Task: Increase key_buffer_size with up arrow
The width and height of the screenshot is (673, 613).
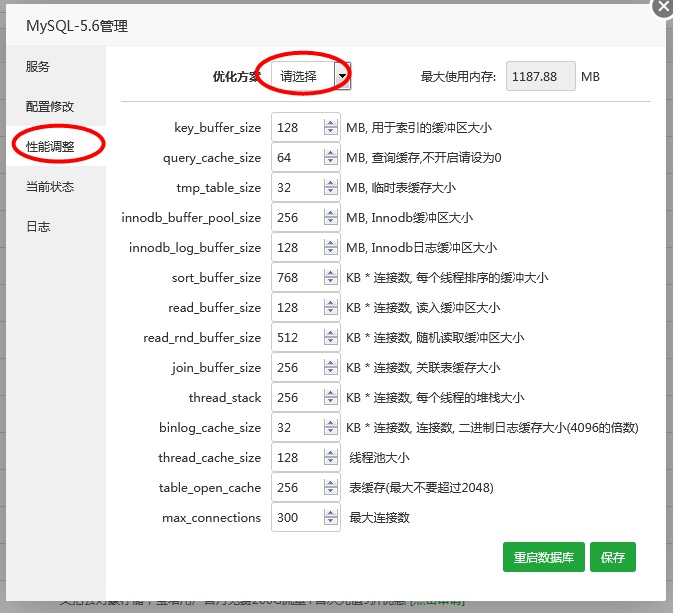Action: (x=330, y=123)
